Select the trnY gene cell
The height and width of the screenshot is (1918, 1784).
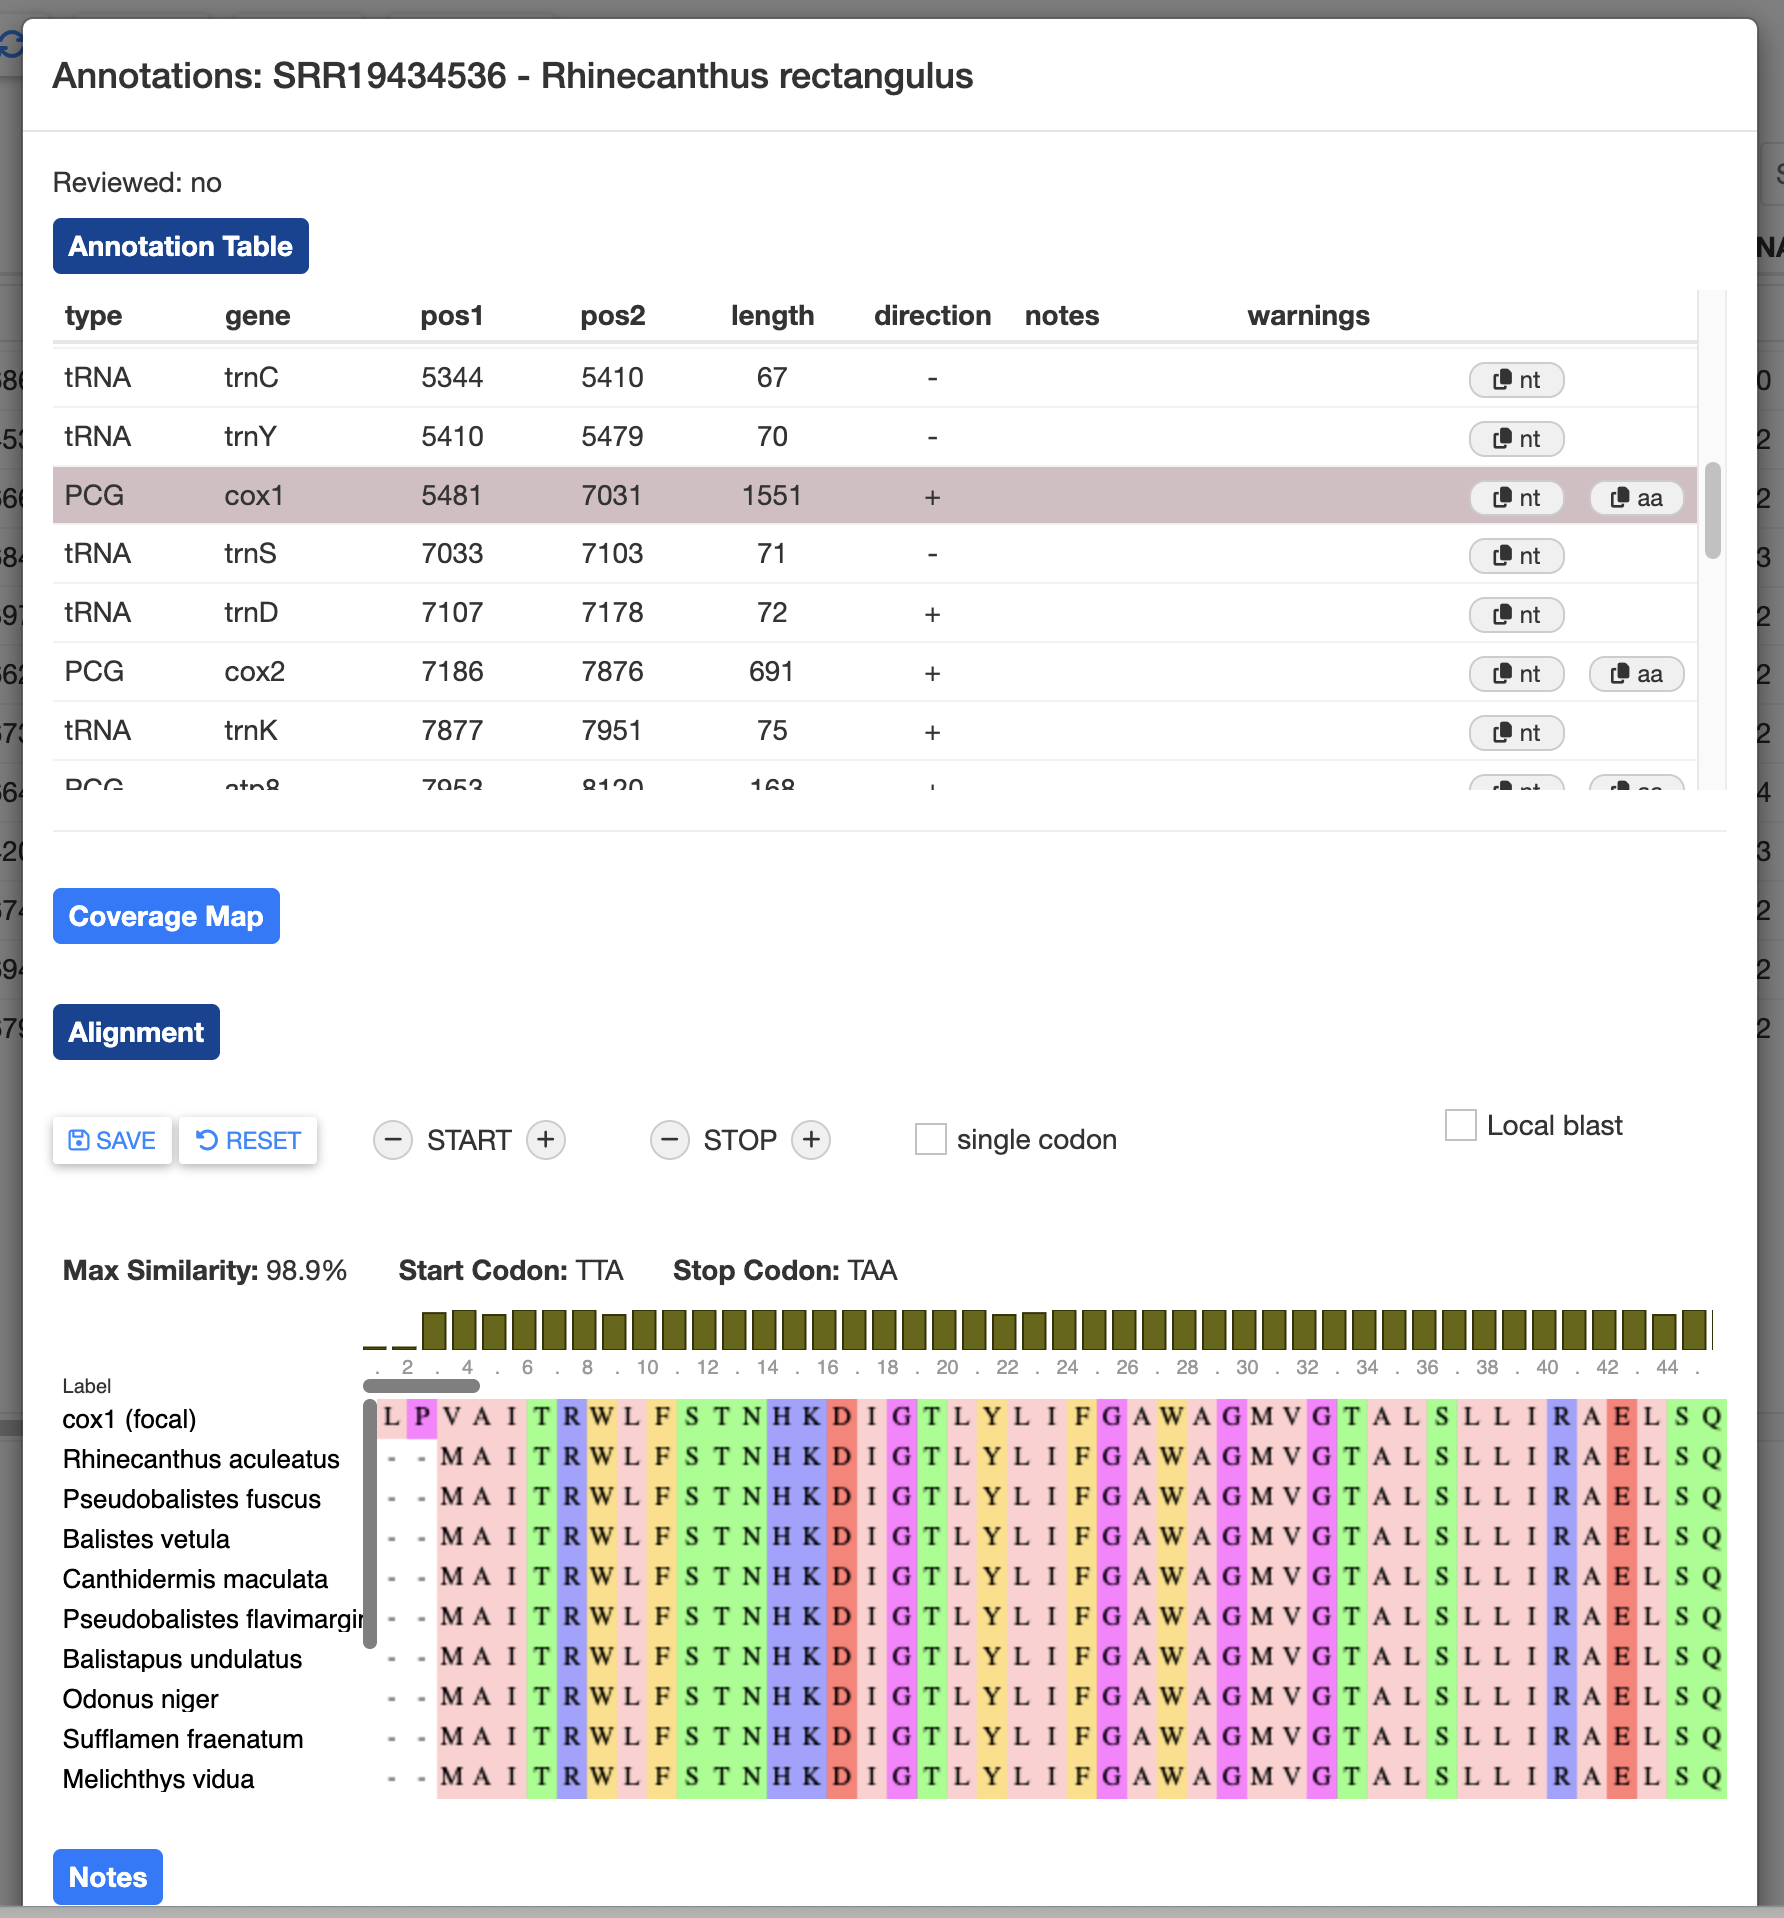tap(250, 437)
